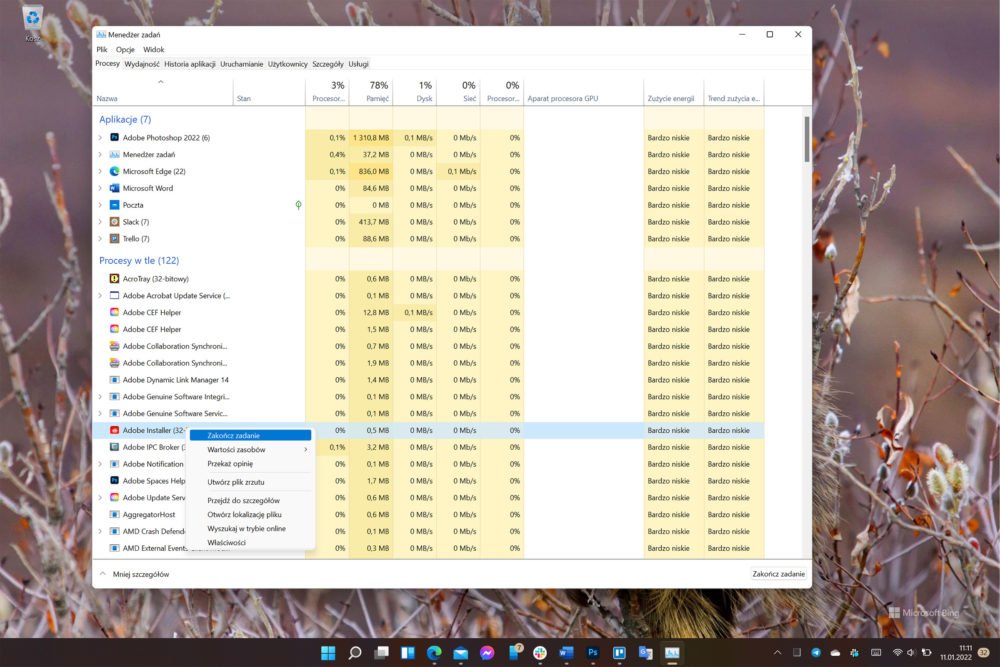Choose Zakończ zadanie in the context menu
This screenshot has width=1000, height=667.
251,436
